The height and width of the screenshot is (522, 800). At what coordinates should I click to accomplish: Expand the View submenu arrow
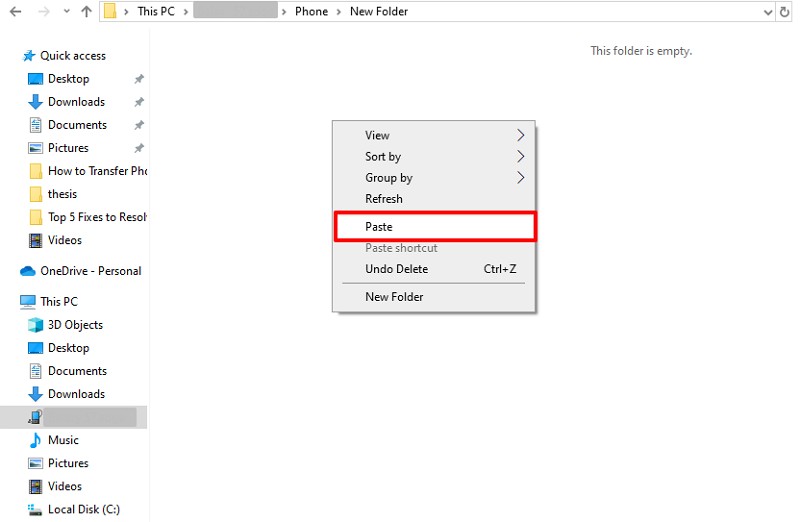point(520,135)
